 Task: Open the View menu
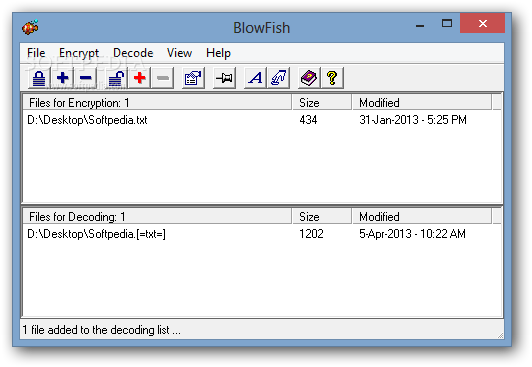click(179, 53)
